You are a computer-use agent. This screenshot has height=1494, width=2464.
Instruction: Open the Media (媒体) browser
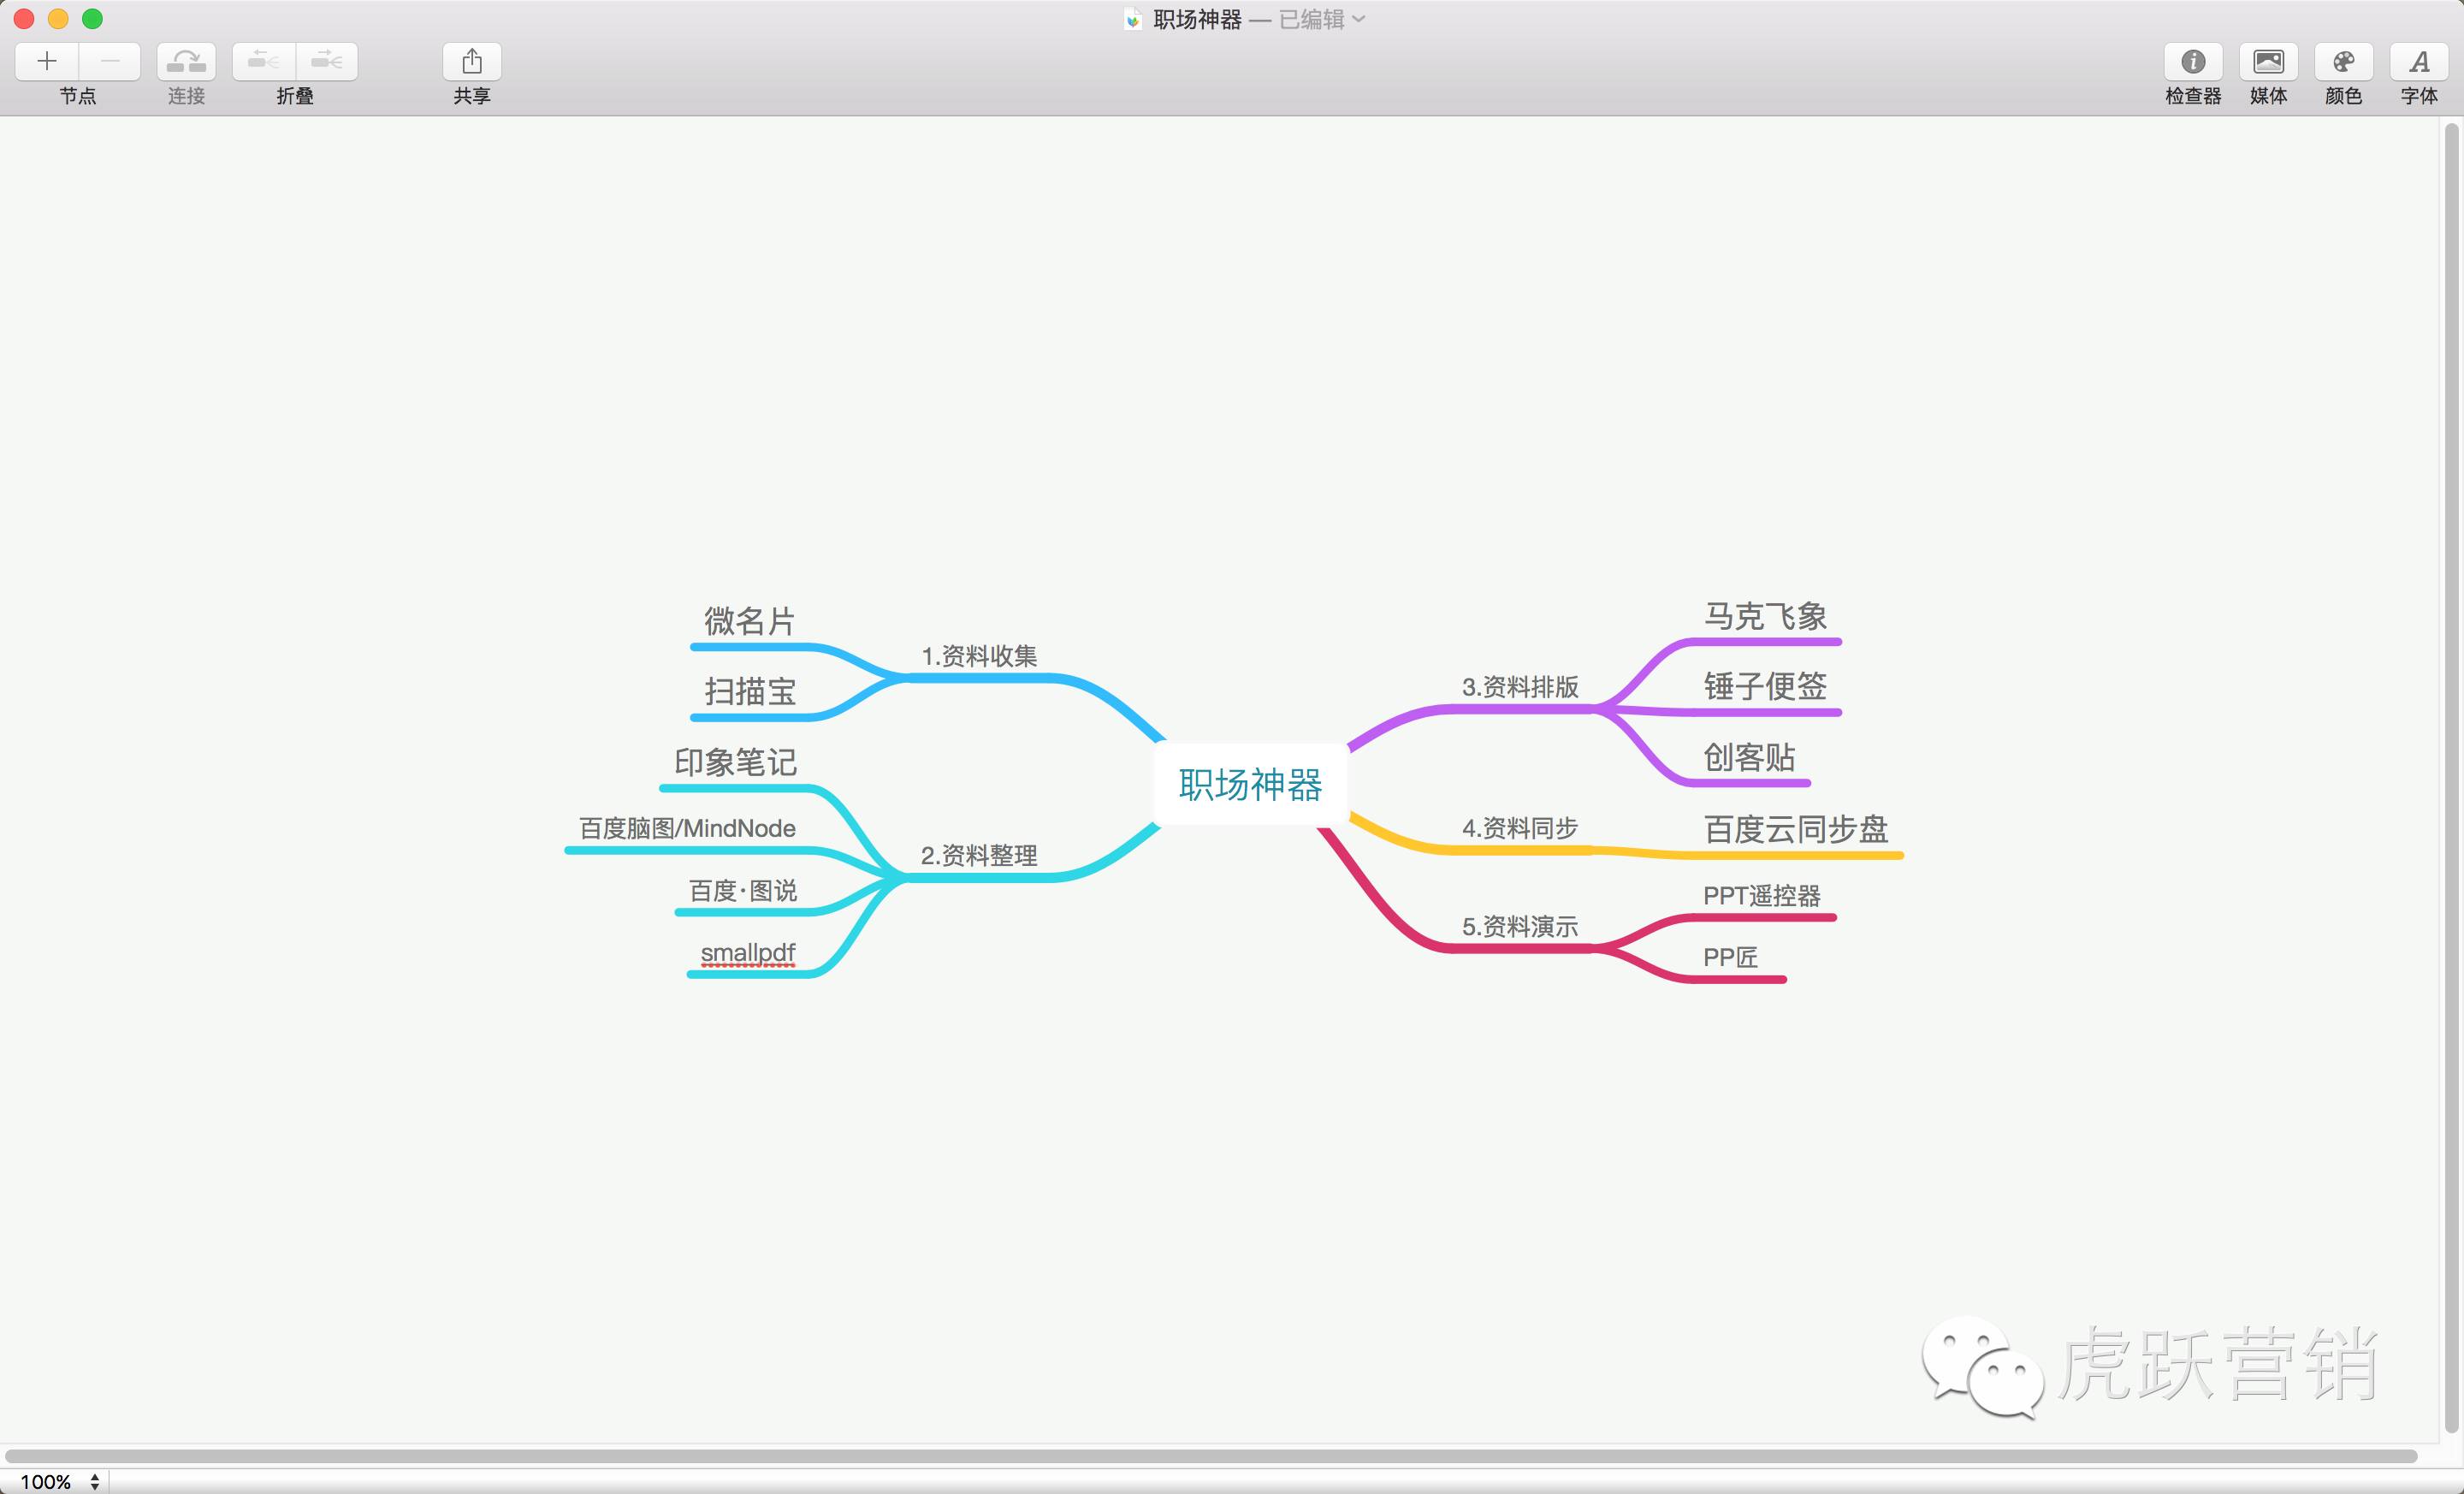[x=2268, y=61]
